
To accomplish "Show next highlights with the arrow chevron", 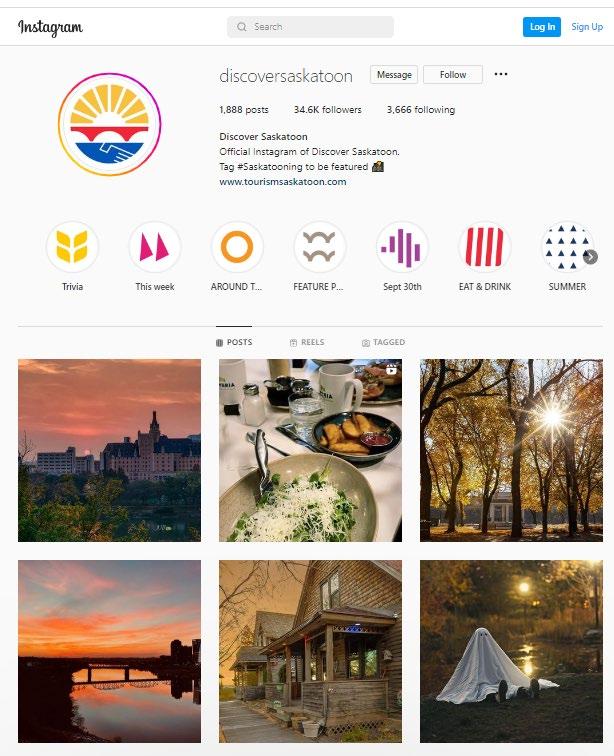I will 590,257.
